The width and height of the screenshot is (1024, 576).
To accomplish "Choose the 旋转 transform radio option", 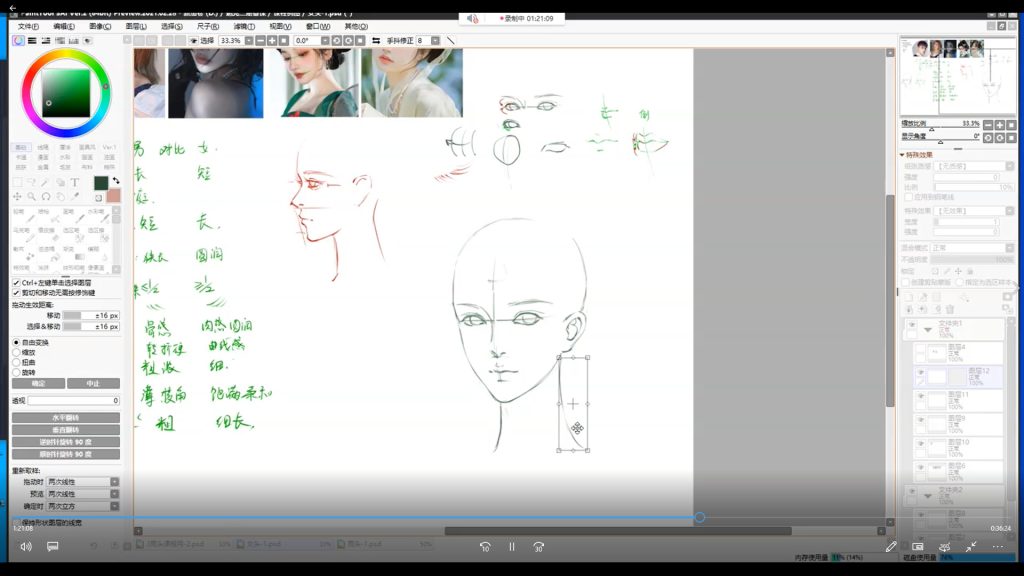I will click(16, 372).
